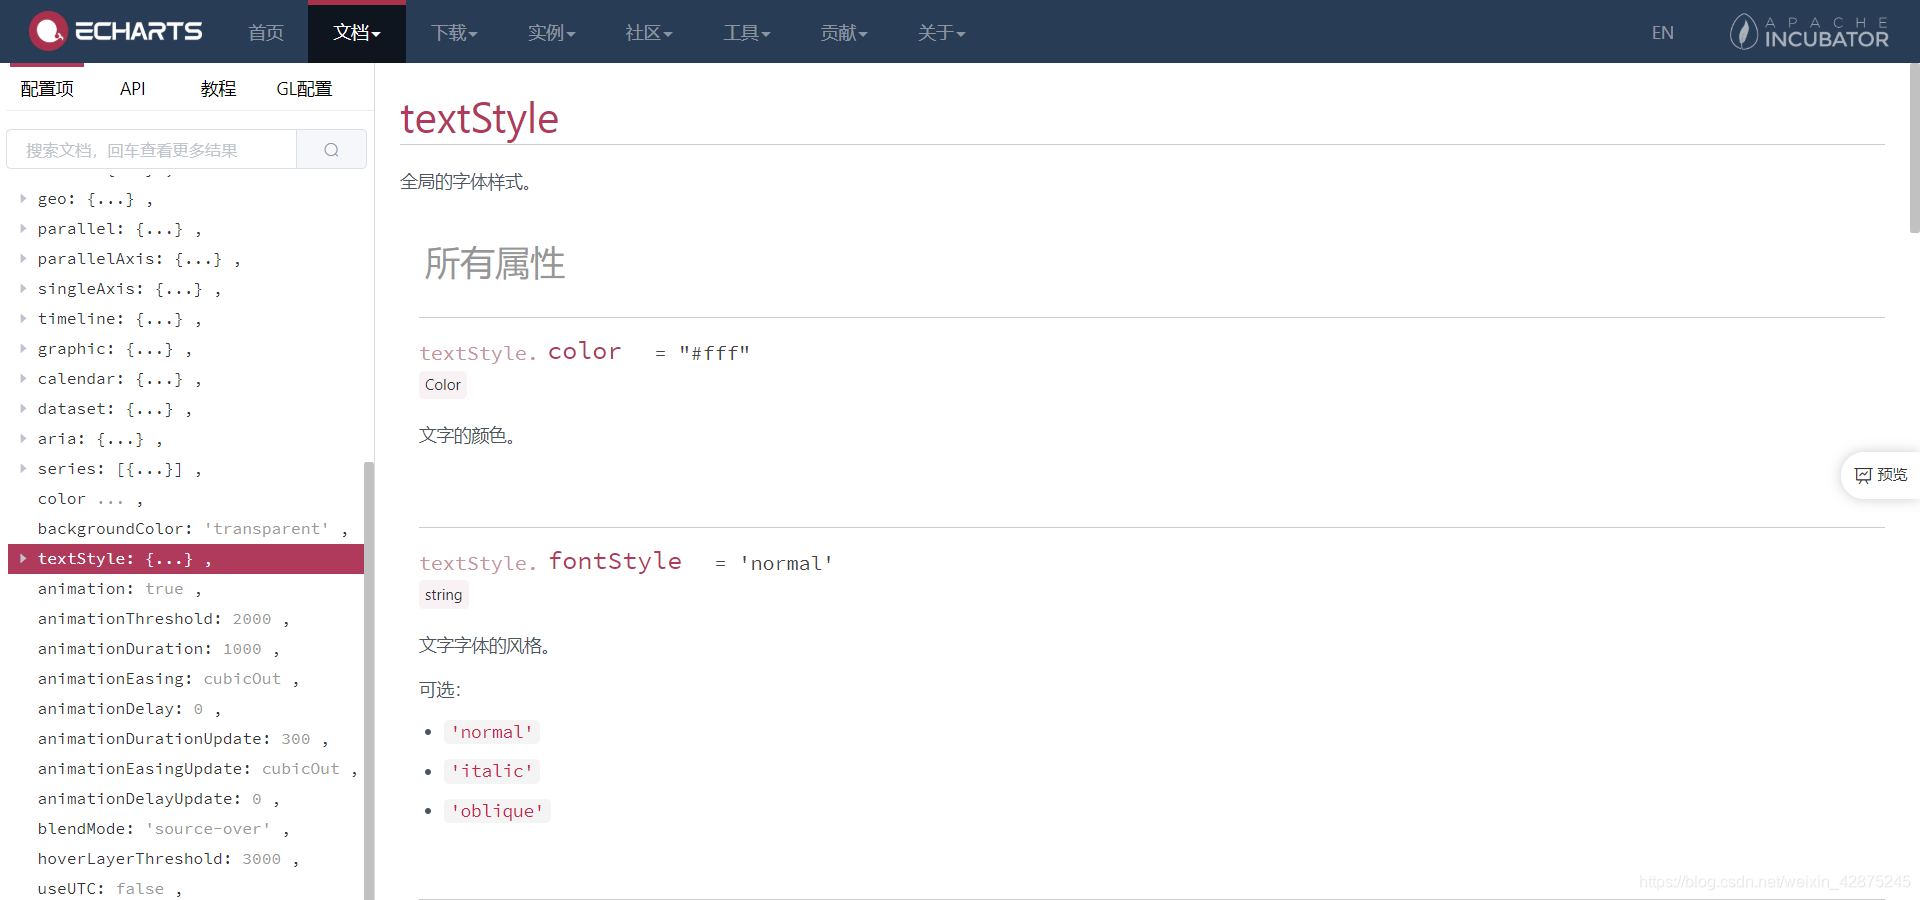Open the Apache Incubator logo link

1809,32
